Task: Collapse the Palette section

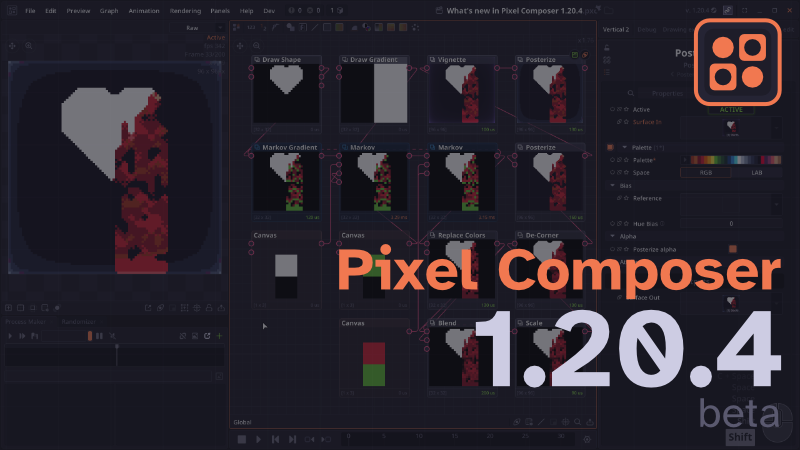Action: click(x=624, y=147)
